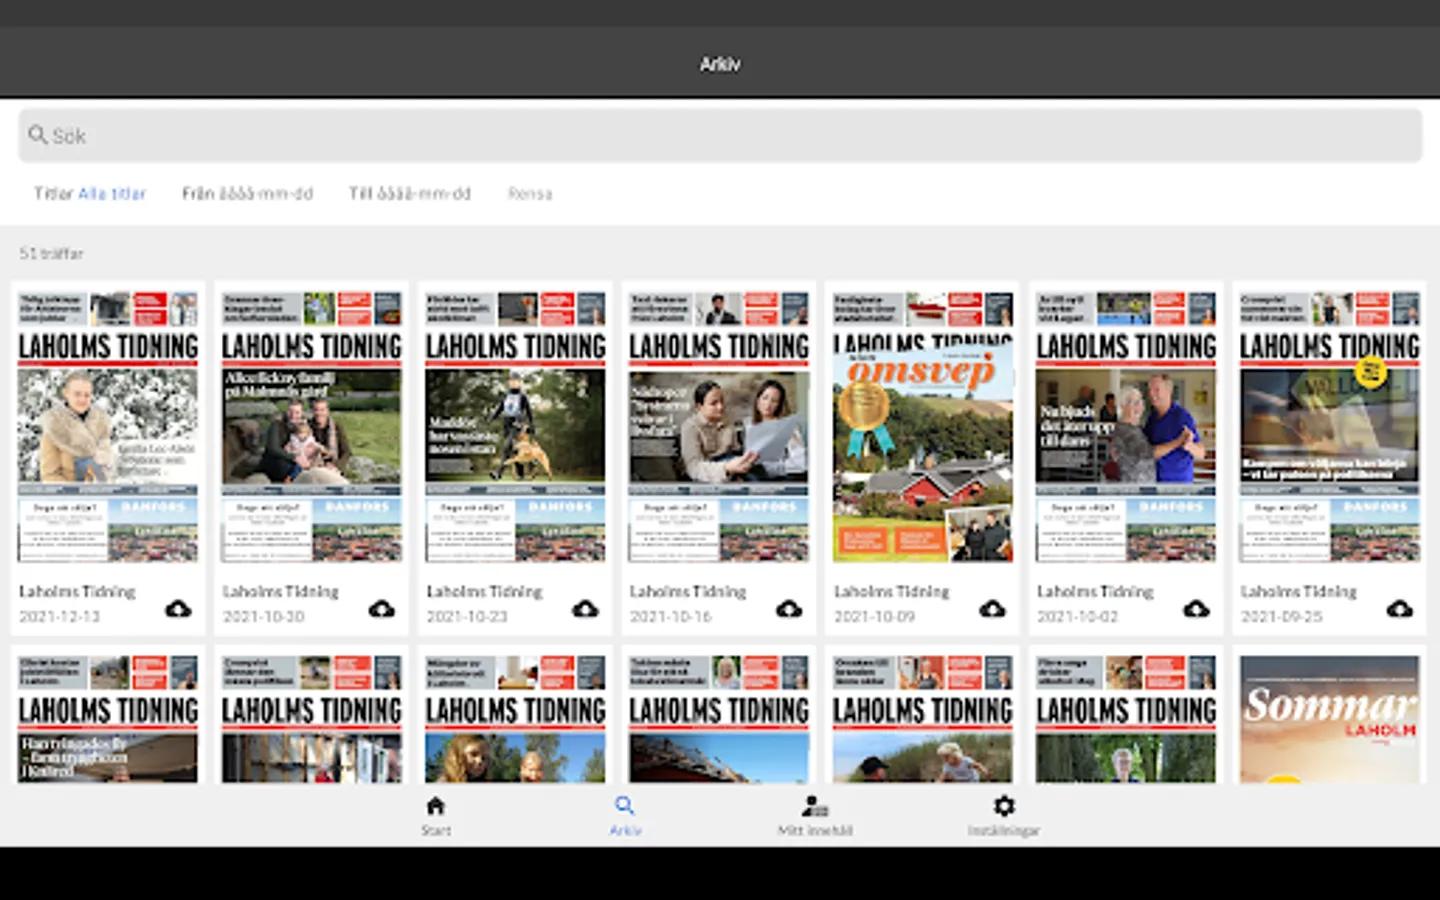Click the Rensa button to clear filters
The image size is (1440, 900).
tap(530, 193)
